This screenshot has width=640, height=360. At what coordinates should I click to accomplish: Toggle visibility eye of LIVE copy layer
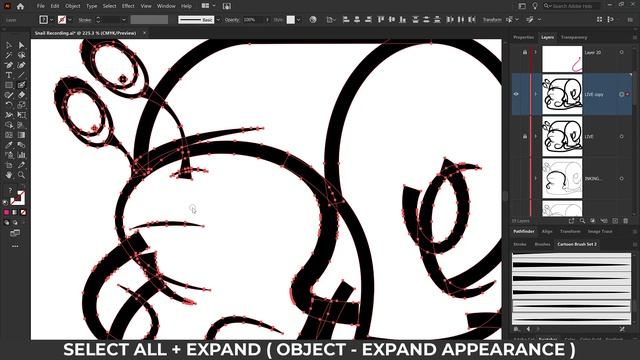(x=516, y=94)
